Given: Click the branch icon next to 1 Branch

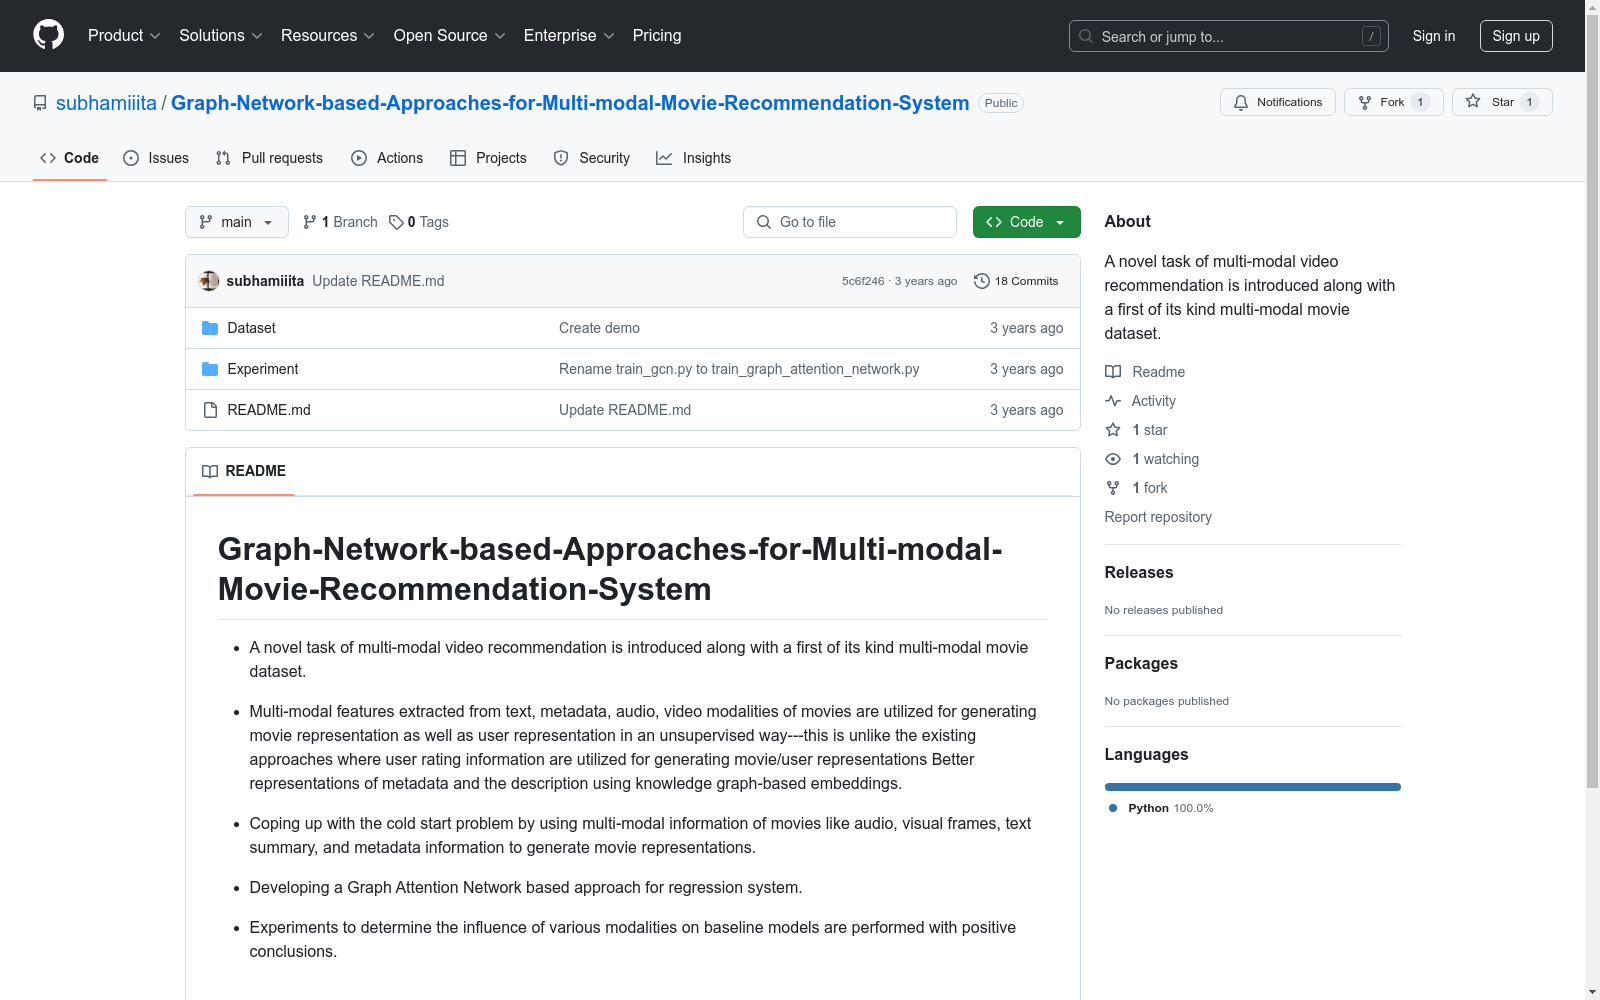Looking at the screenshot, I should click(310, 222).
